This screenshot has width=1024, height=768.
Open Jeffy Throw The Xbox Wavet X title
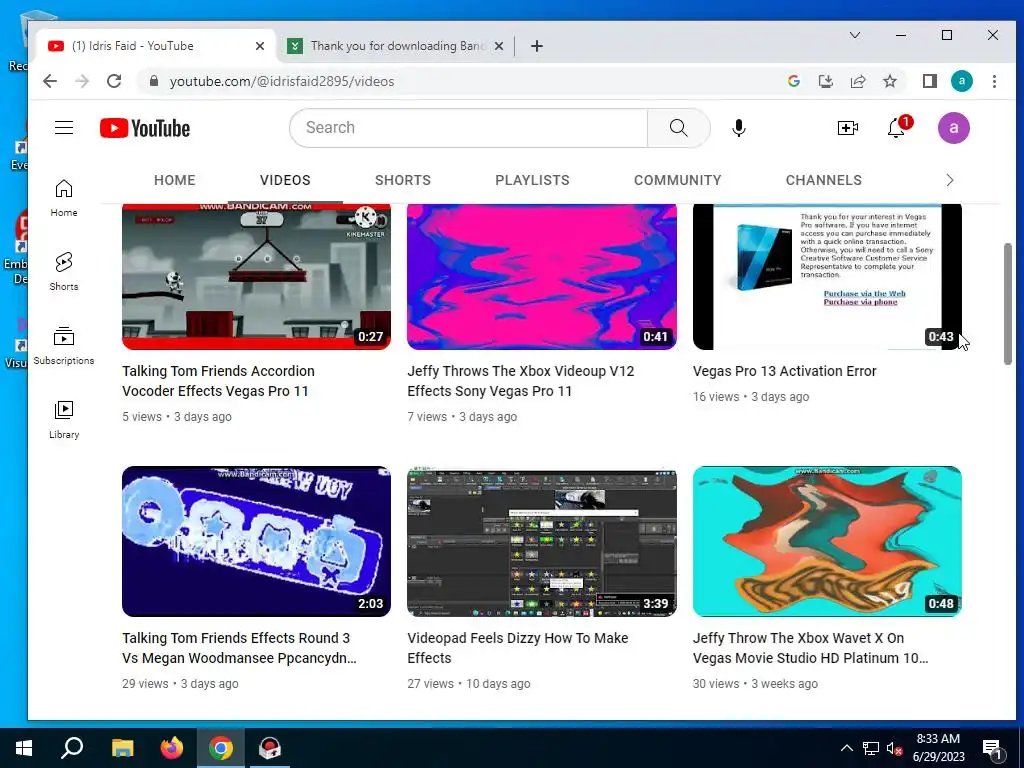(810, 648)
